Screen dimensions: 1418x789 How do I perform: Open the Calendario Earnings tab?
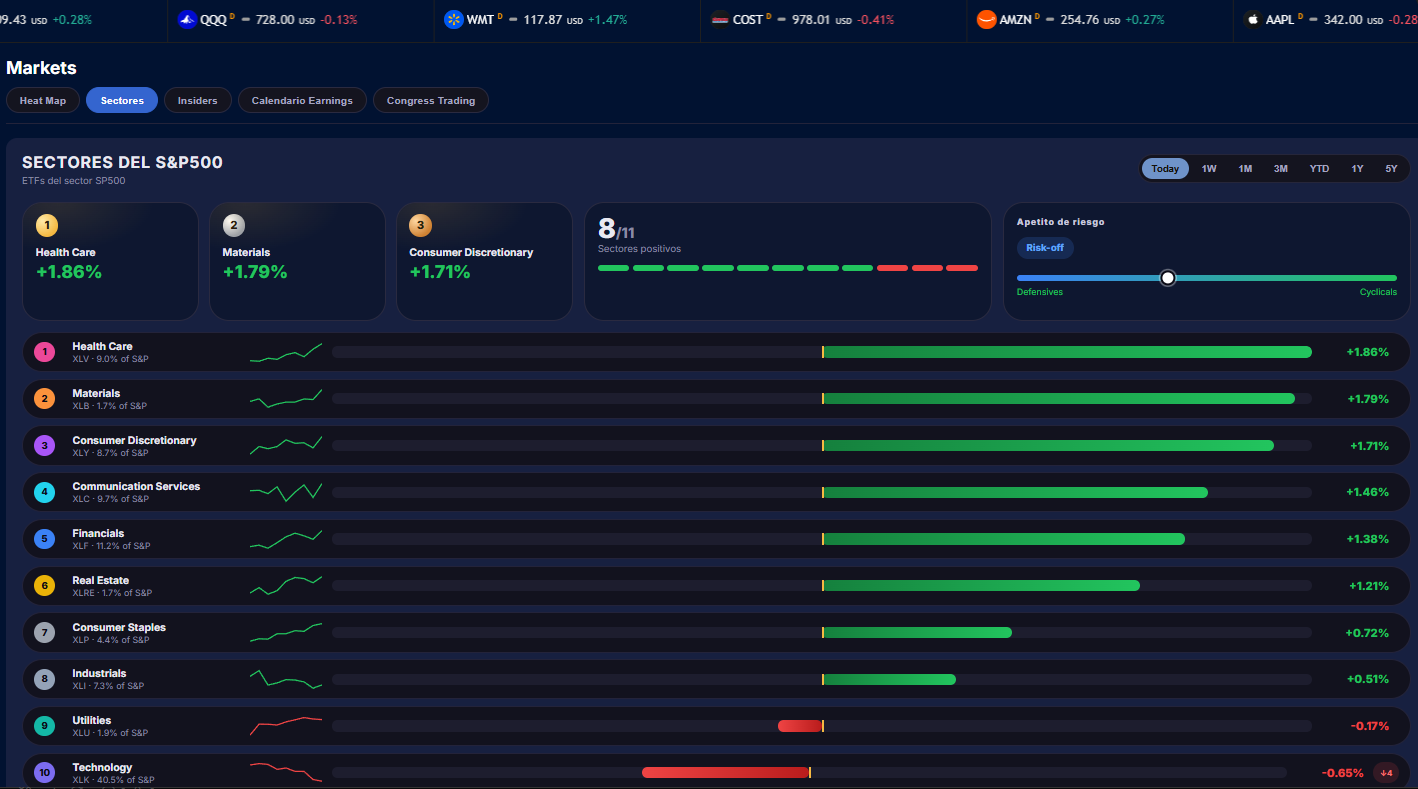302,100
